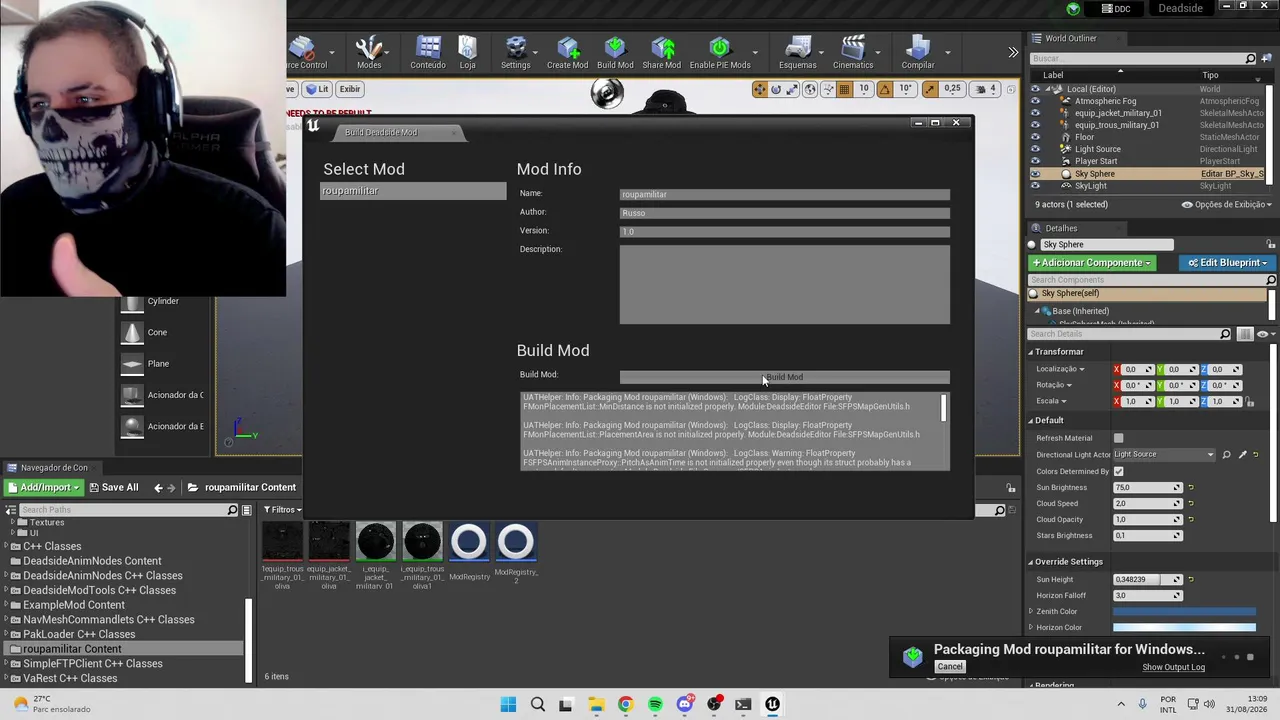This screenshot has width=1280, height=720.
Task: Toggle visibility of Atmospheric Fog actor
Action: coord(1035,101)
